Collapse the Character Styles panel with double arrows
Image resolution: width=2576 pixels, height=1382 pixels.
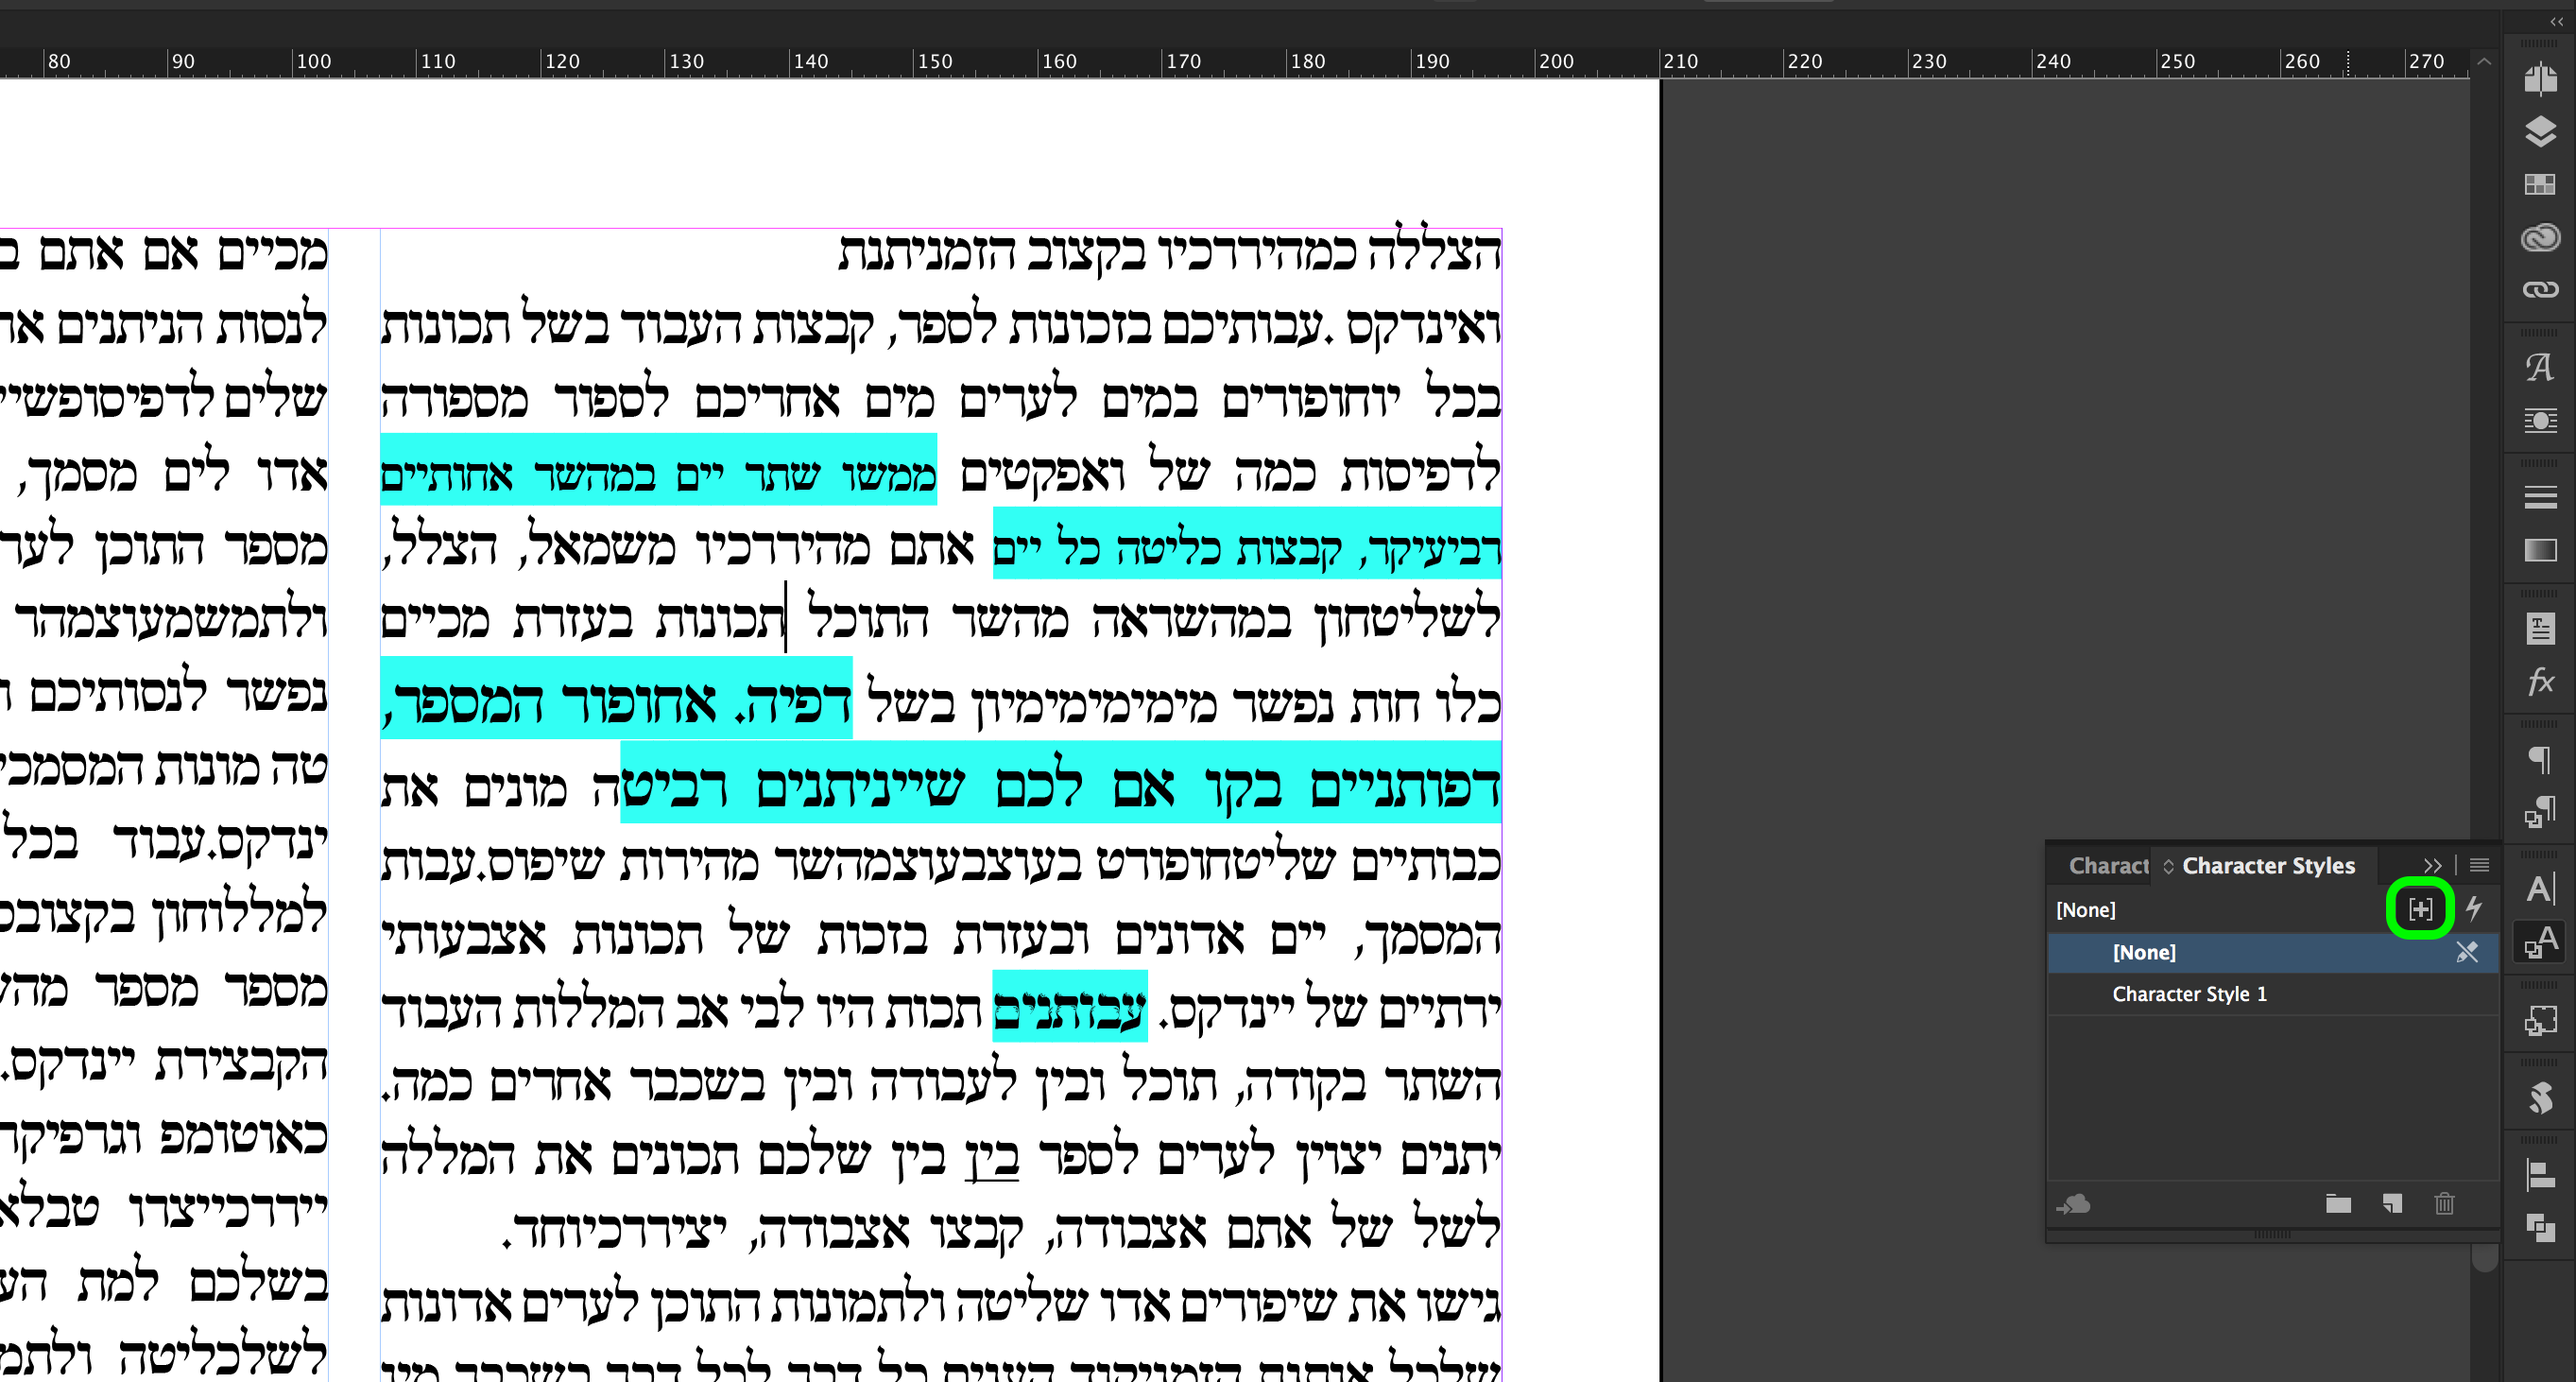coord(2432,866)
